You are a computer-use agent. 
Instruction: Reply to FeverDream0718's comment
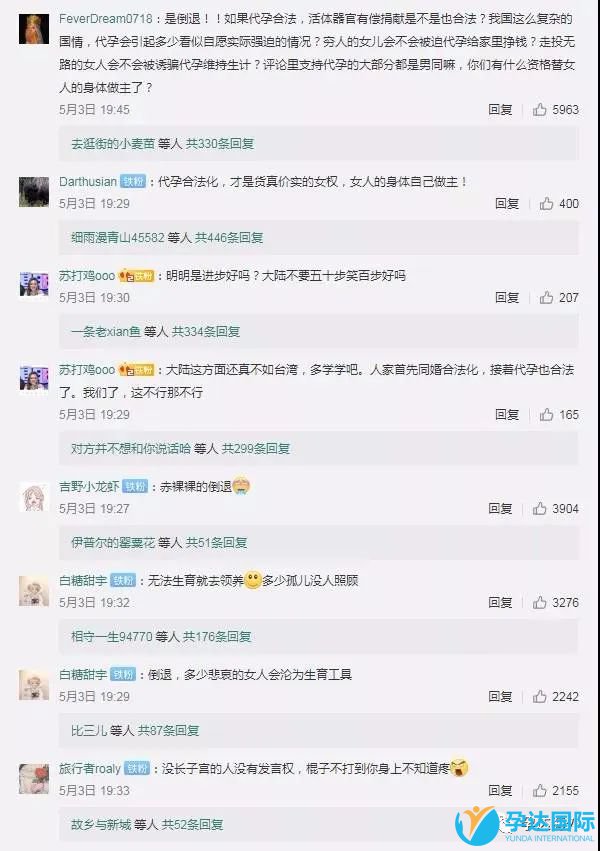point(500,110)
